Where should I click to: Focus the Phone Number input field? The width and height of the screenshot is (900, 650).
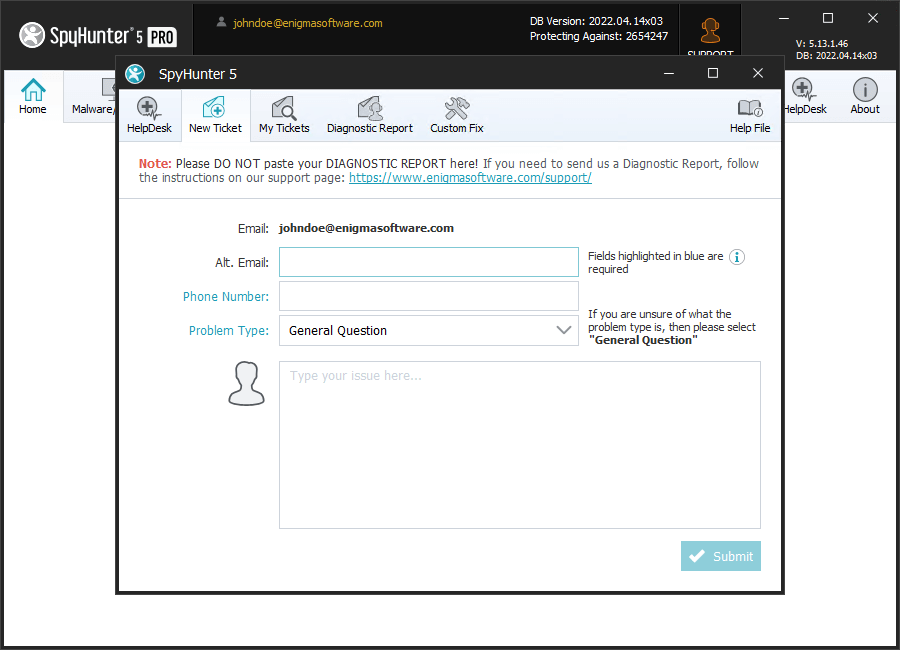tap(428, 296)
